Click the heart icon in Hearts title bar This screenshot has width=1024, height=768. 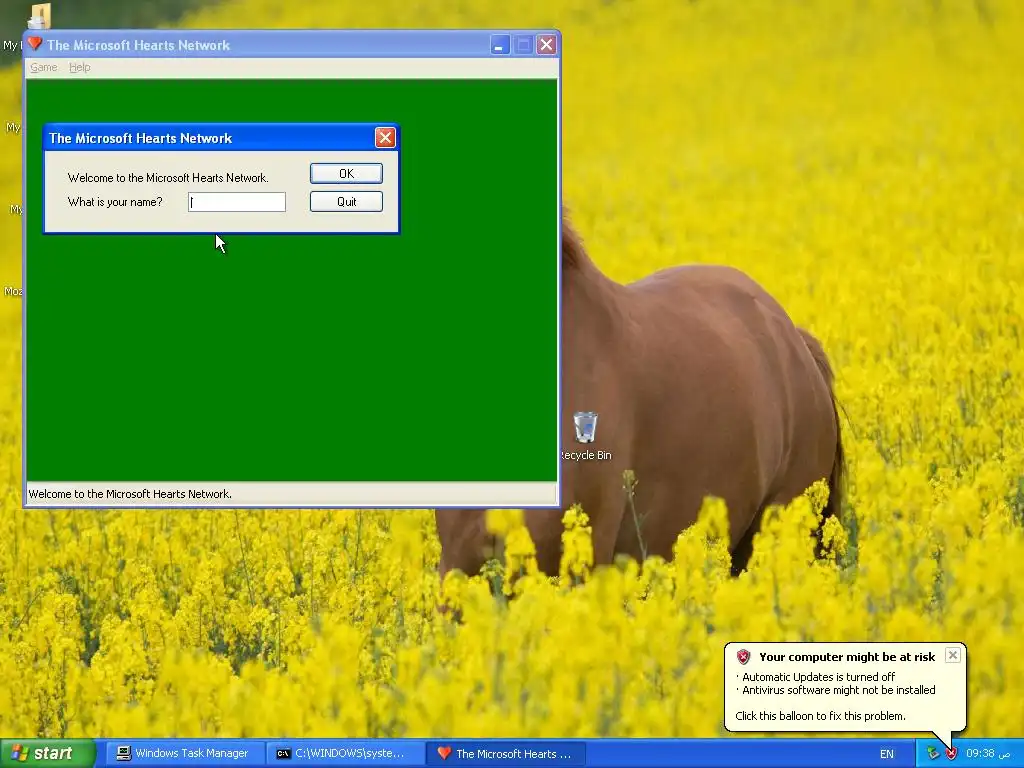click(x=35, y=44)
